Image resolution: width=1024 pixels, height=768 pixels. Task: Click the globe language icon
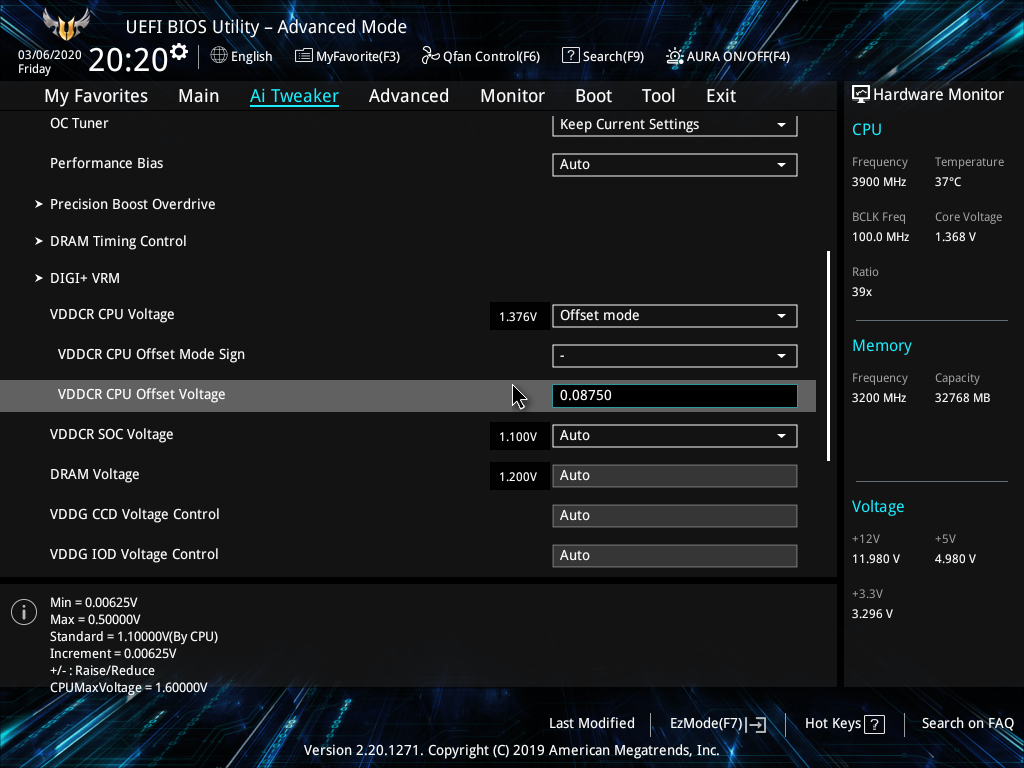tap(219, 56)
